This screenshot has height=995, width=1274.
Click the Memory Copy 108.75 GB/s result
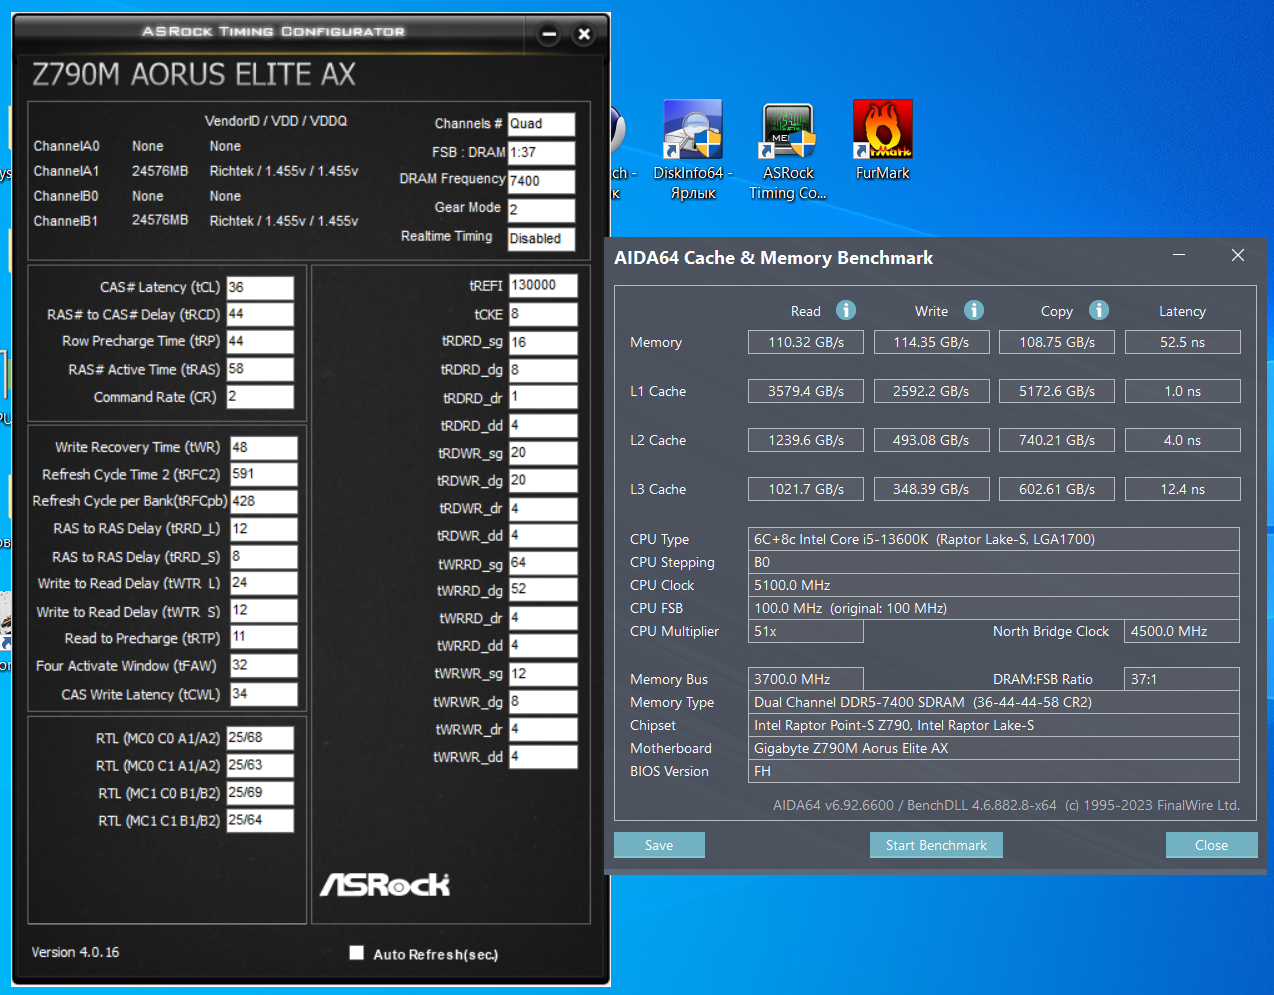tap(1057, 342)
